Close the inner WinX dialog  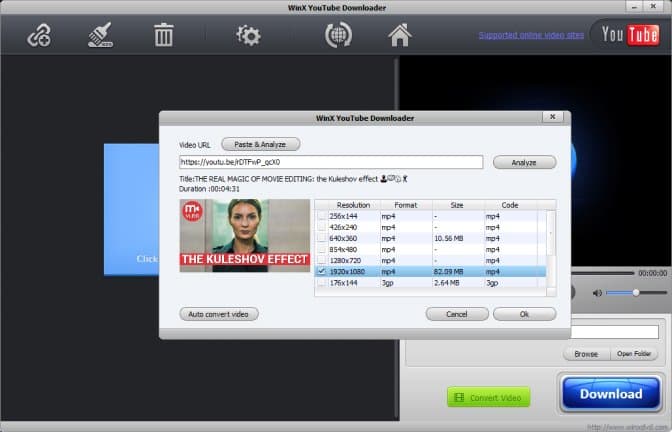[x=553, y=117]
